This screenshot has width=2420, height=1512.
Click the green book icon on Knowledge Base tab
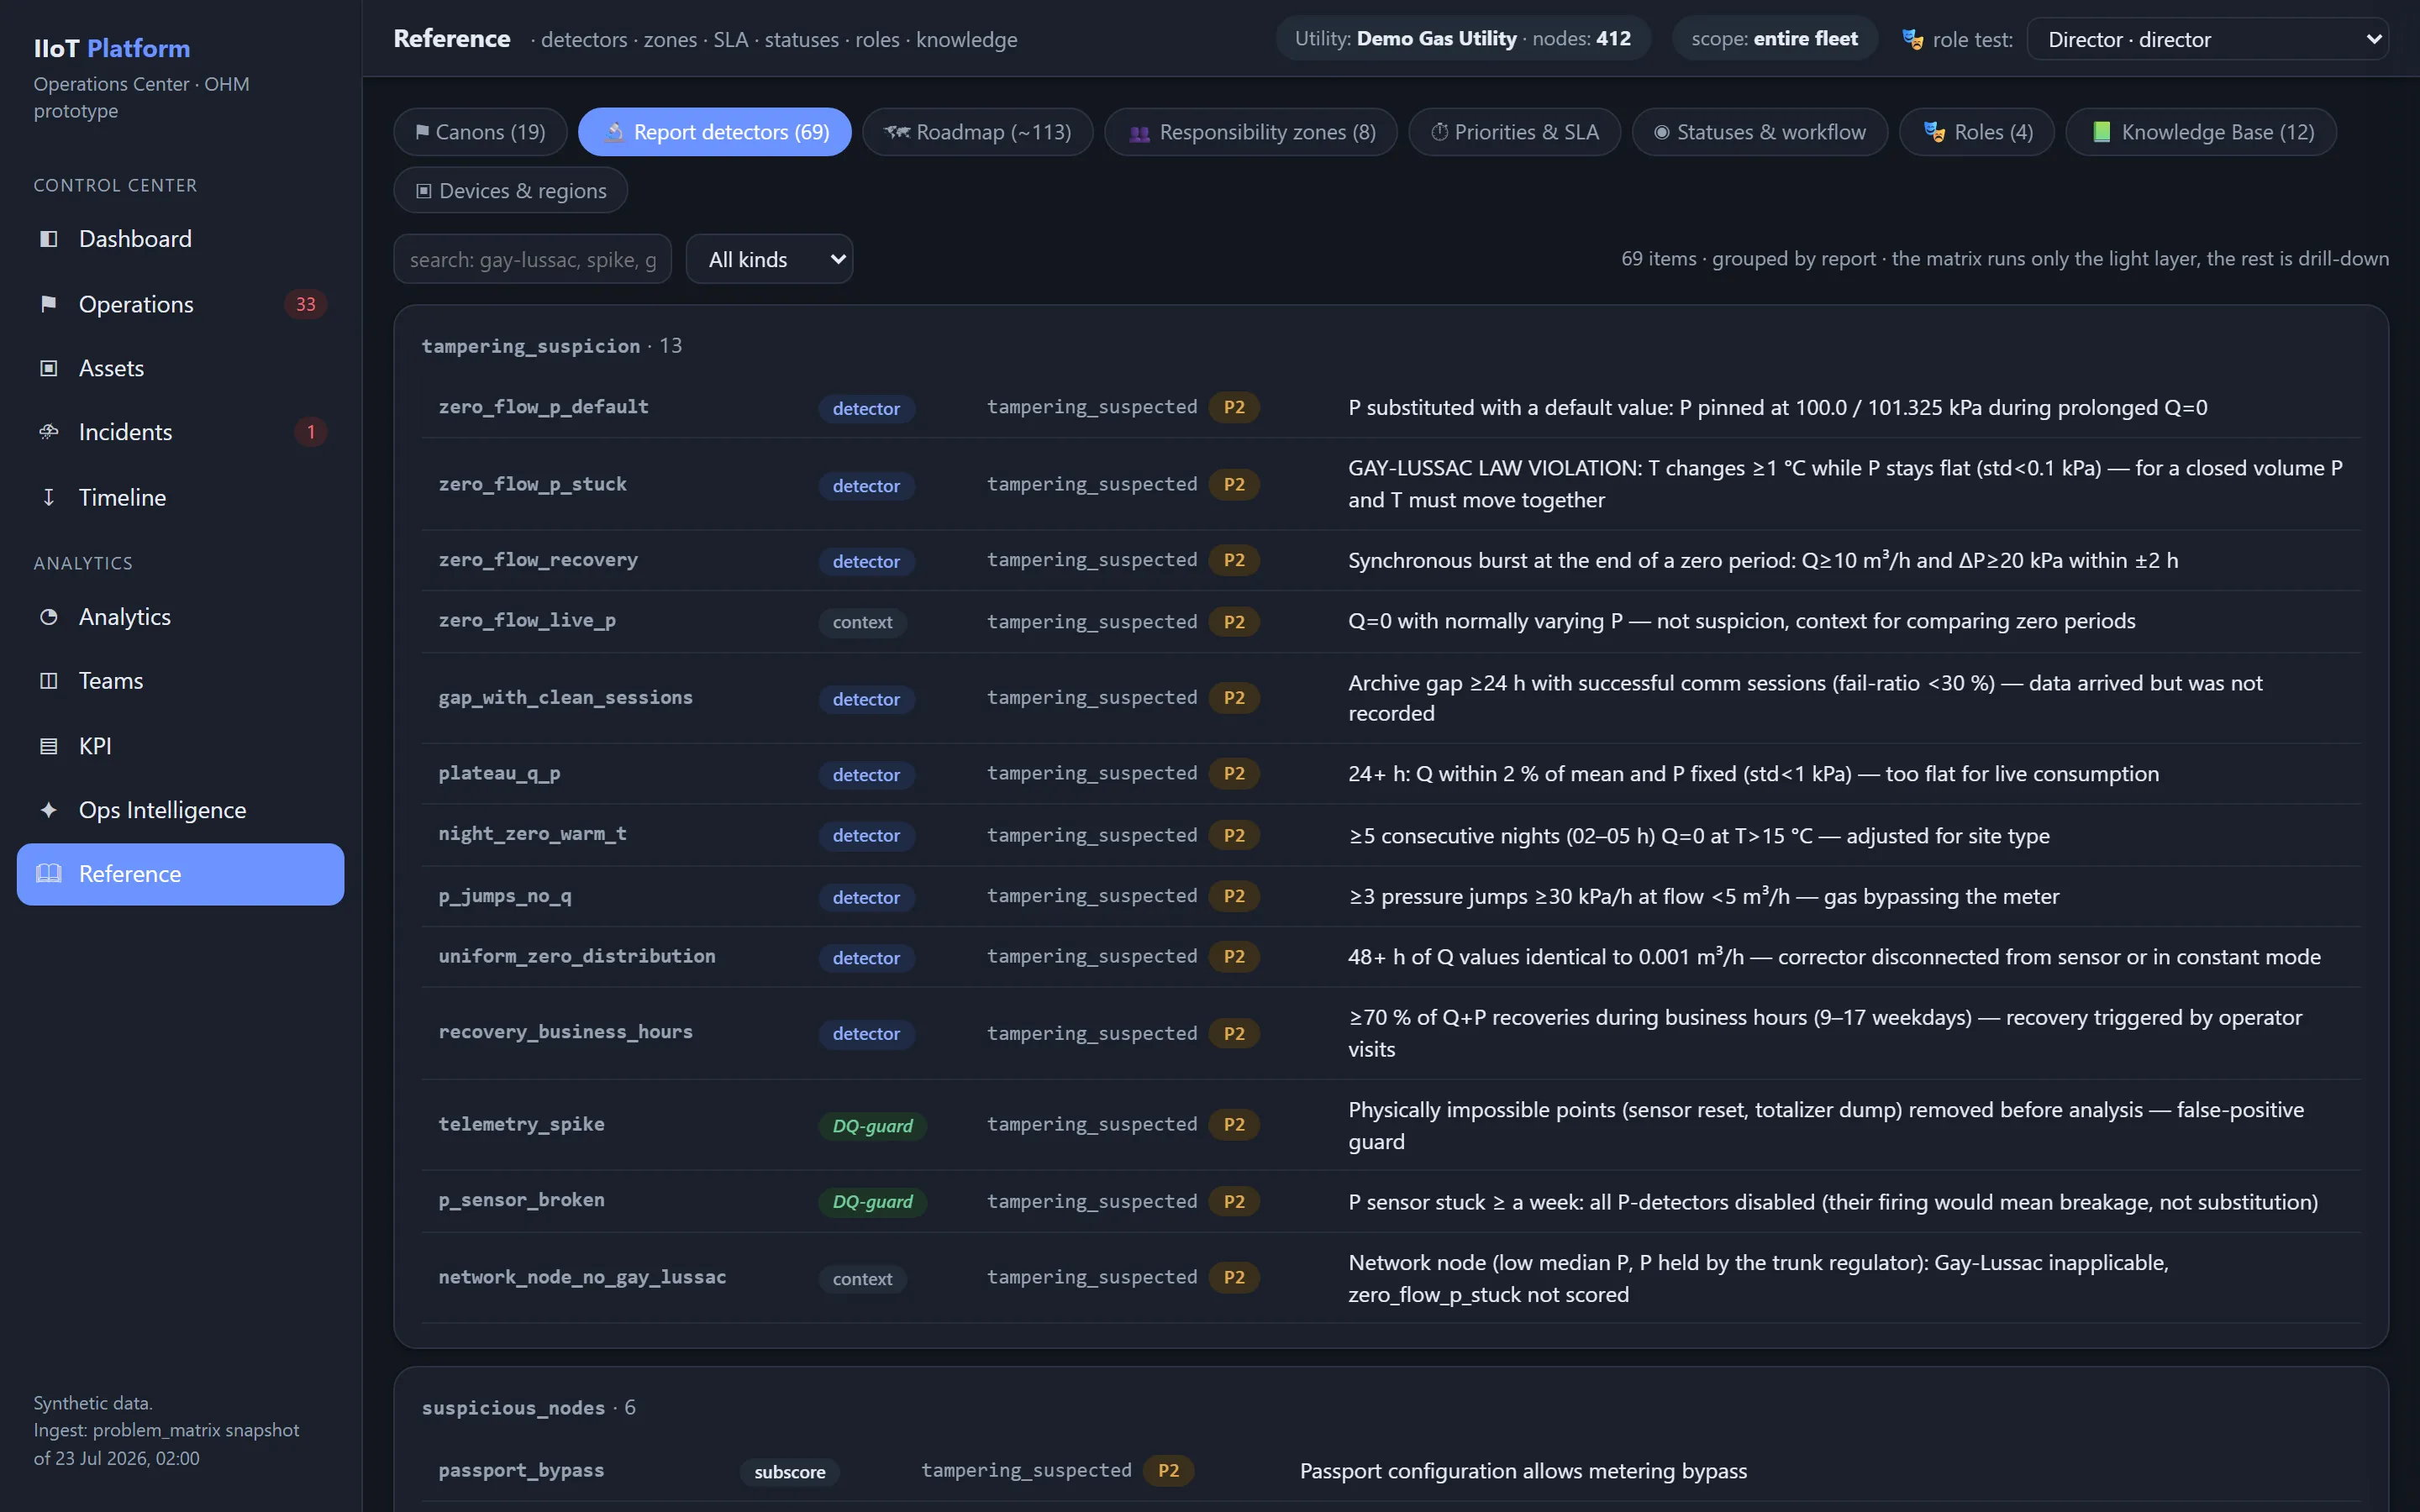pos(2101,132)
